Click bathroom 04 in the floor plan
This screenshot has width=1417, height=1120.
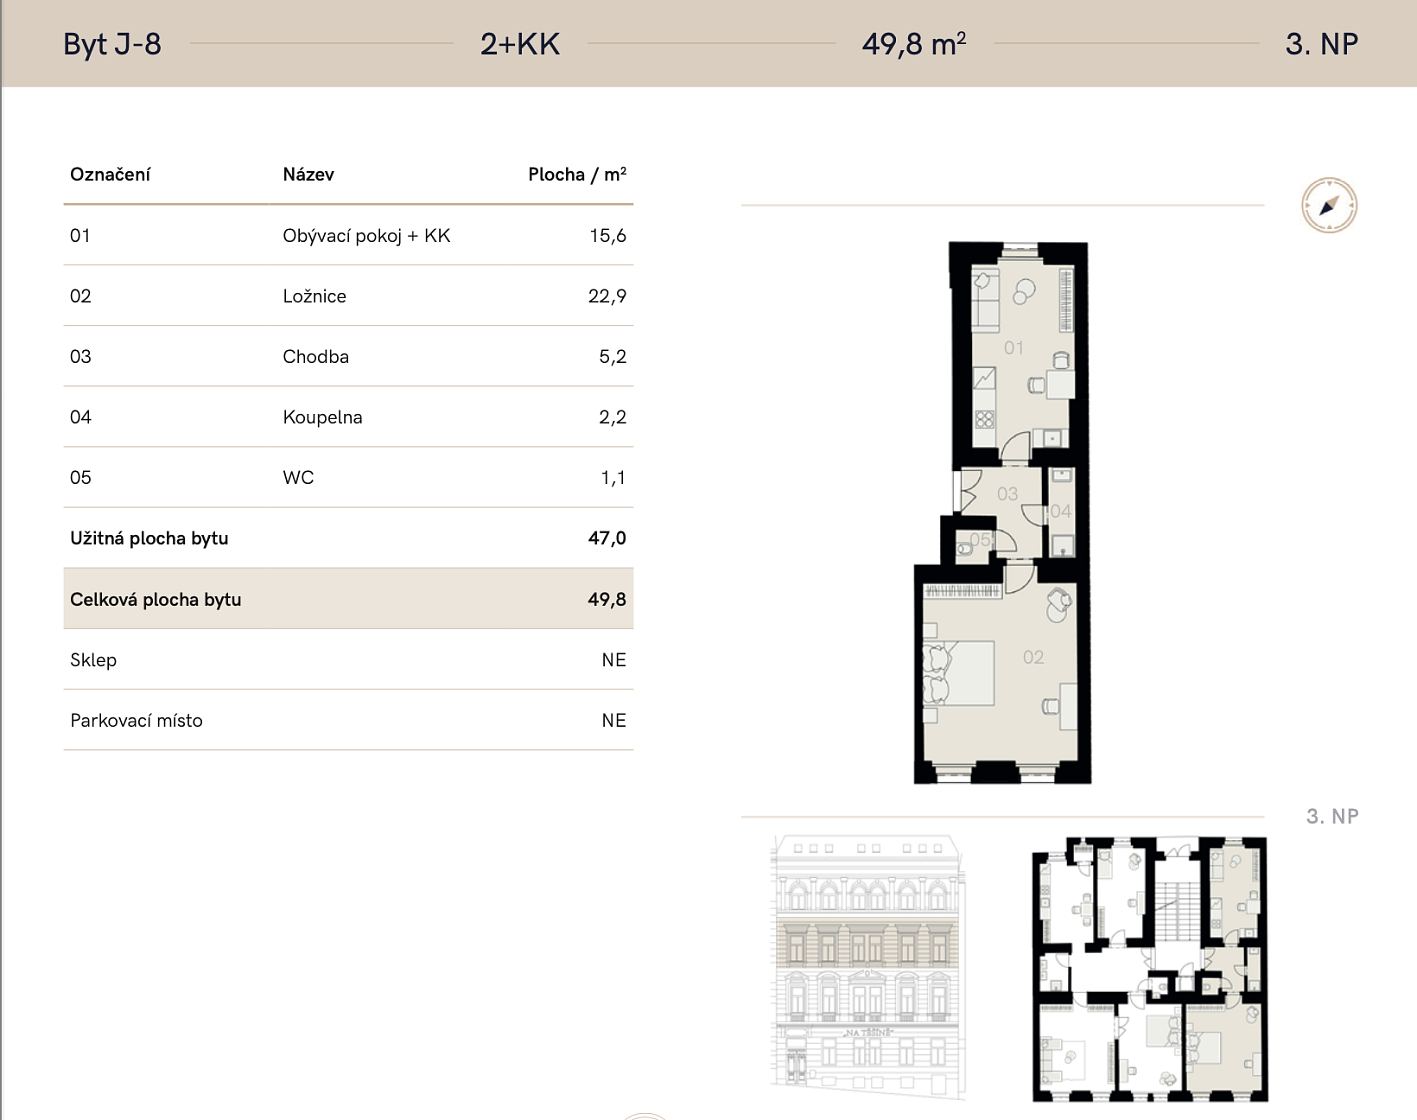(x=1061, y=512)
